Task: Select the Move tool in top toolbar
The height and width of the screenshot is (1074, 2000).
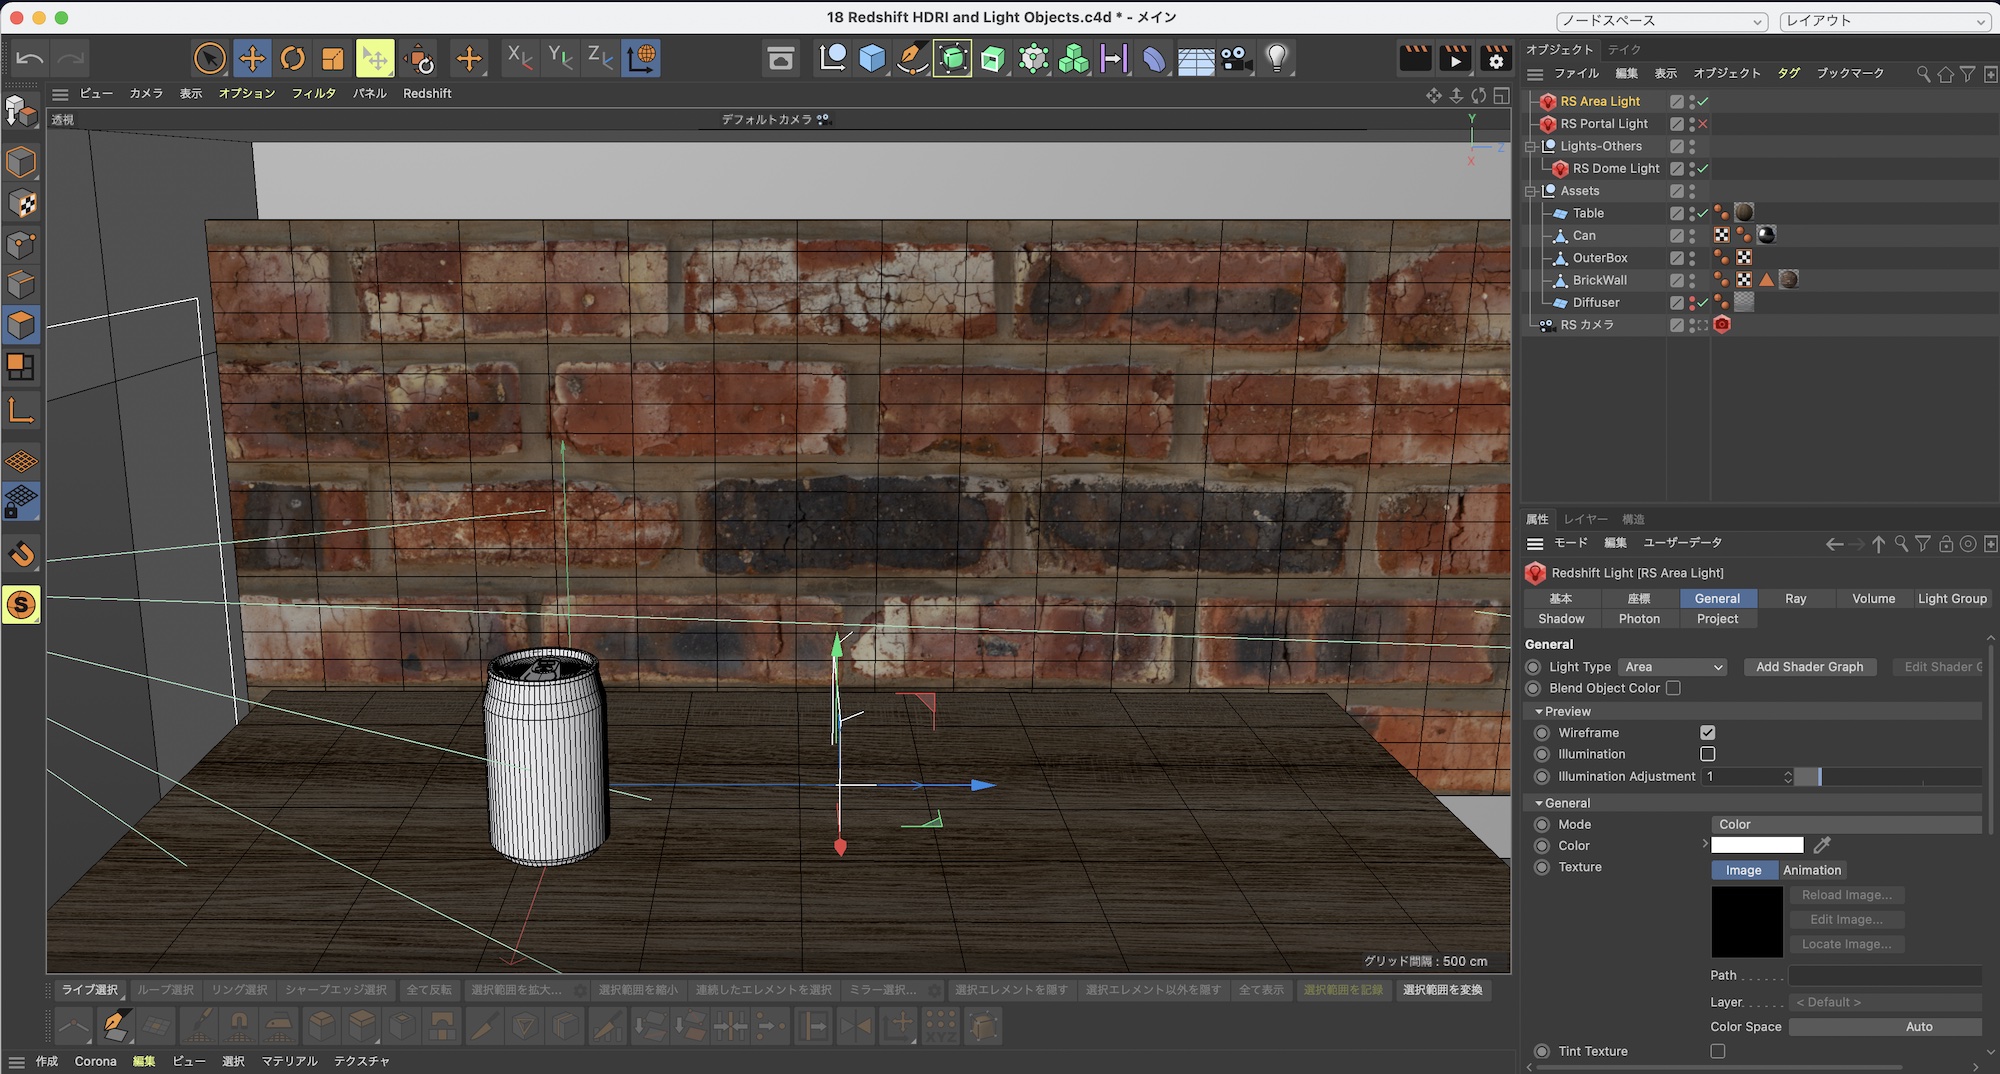Action: tap(252, 59)
